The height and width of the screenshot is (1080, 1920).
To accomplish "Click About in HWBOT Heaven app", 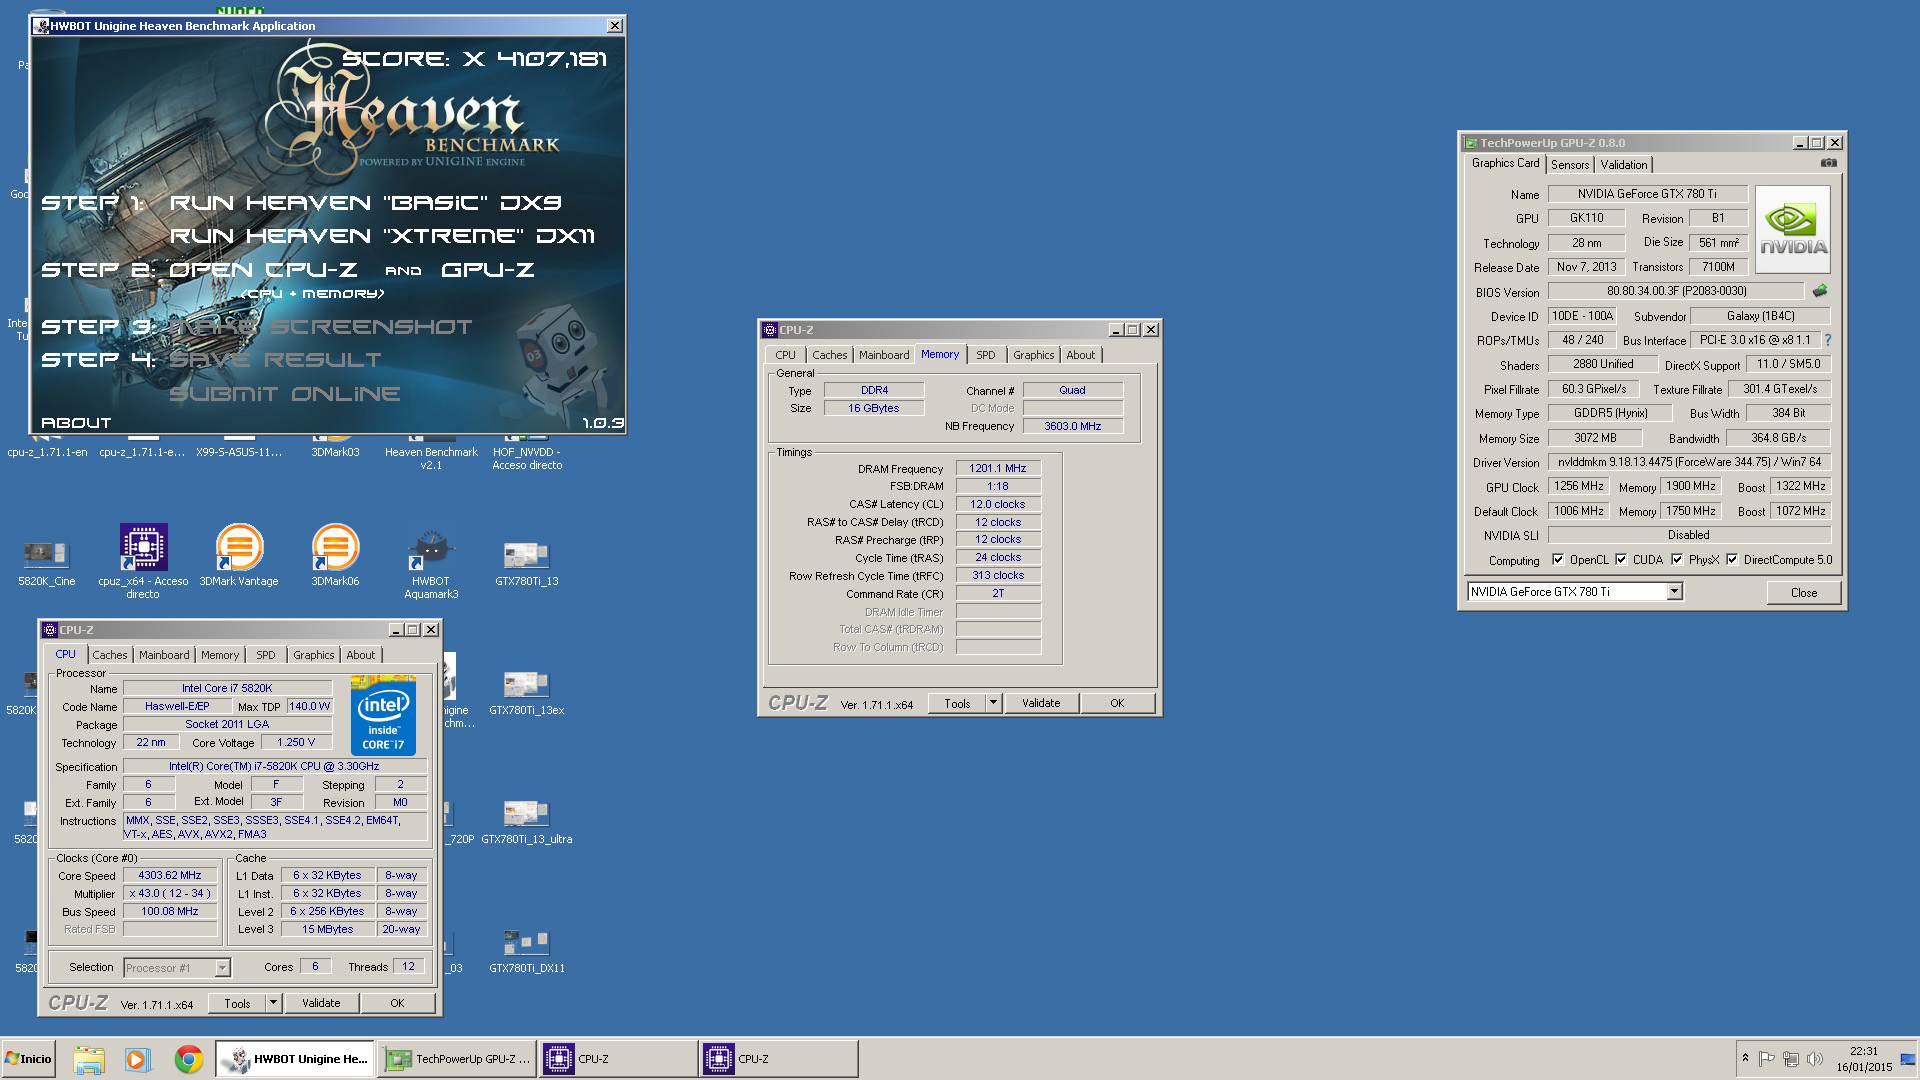I will tap(76, 423).
